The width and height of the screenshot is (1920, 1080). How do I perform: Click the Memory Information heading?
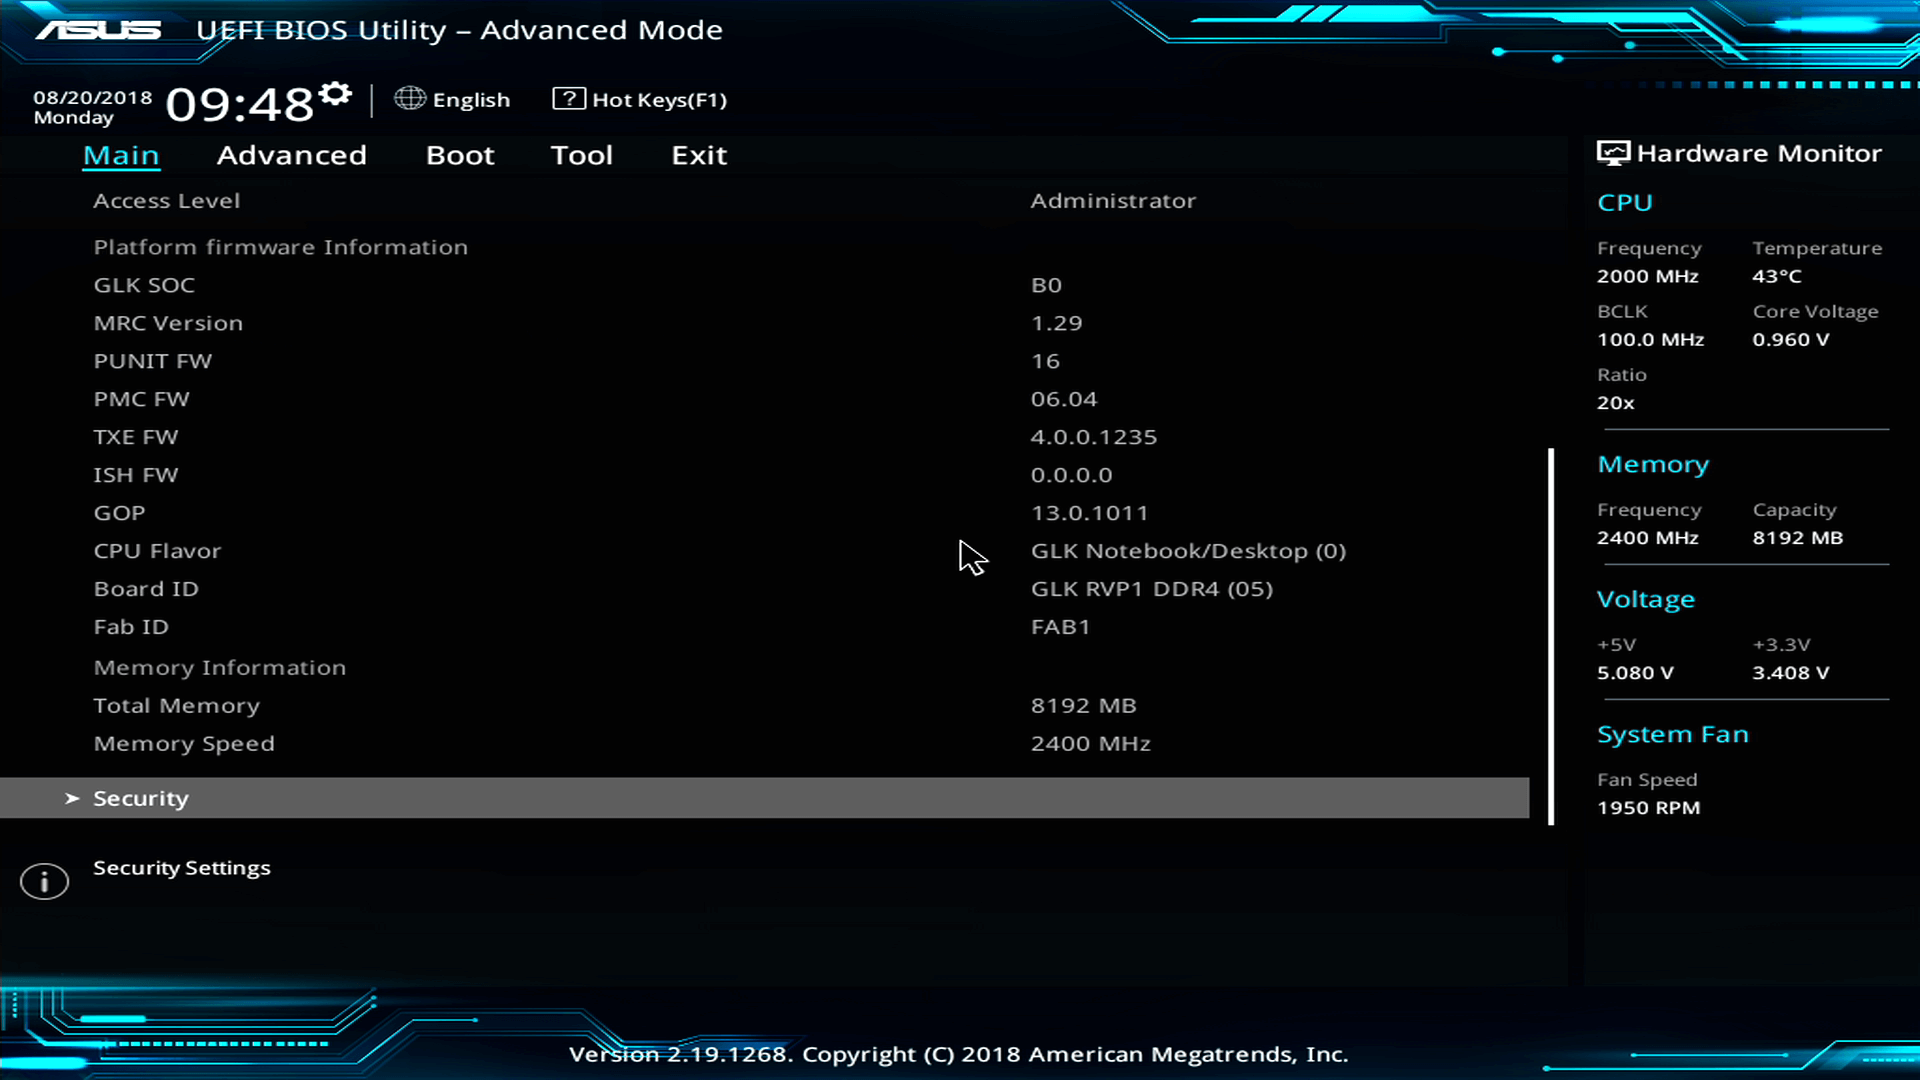coord(220,668)
